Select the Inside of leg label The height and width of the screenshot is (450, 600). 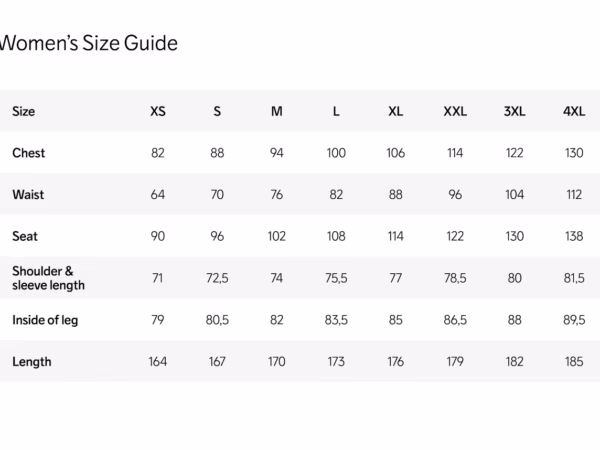tap(45, 320)
